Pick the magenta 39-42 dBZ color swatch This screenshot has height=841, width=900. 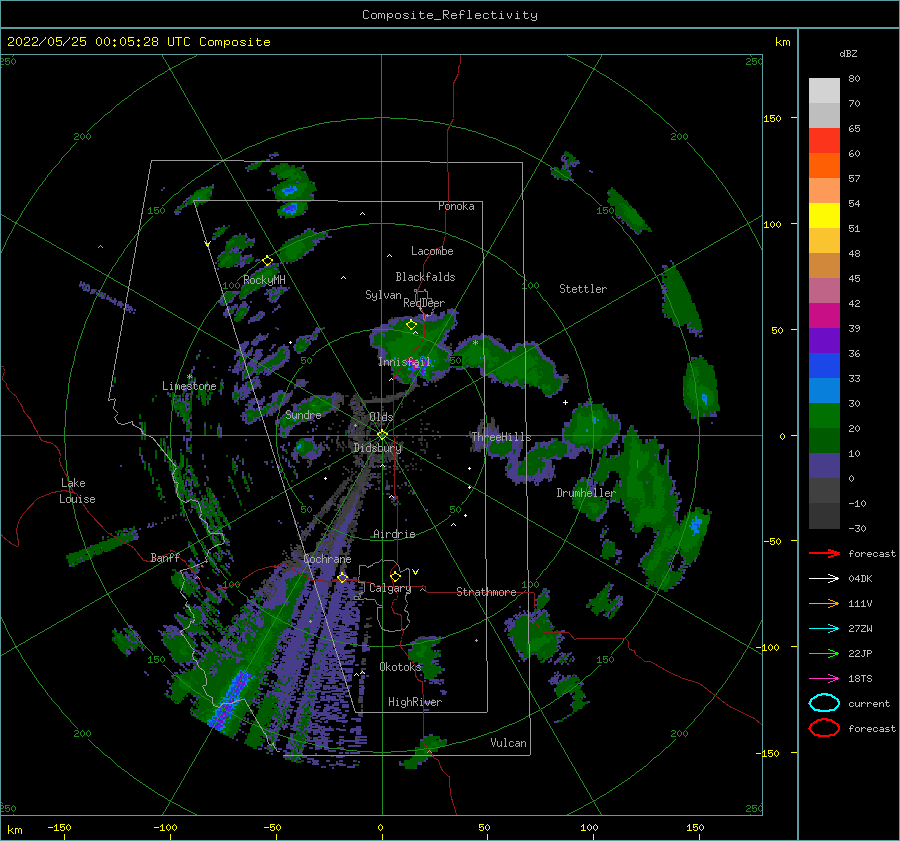[824, 316]
